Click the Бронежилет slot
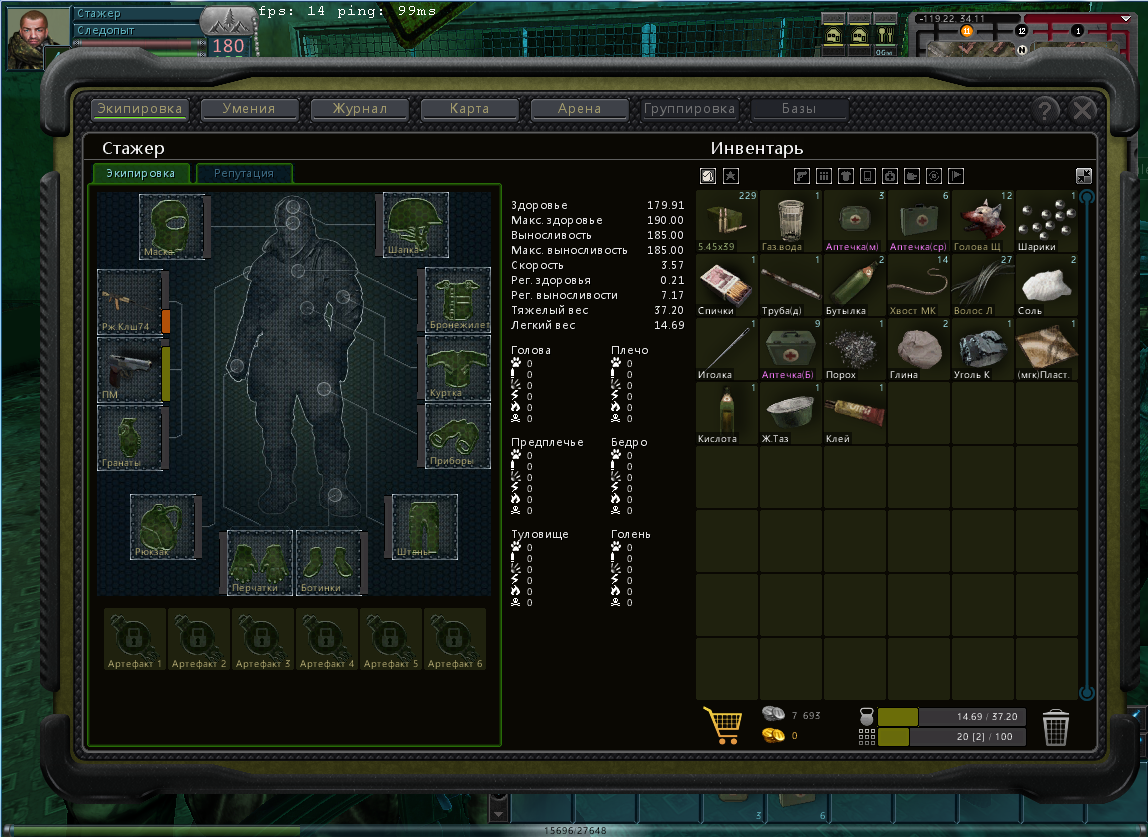The width and height of the screenshot is (1148, 837). tap(458, 300)
